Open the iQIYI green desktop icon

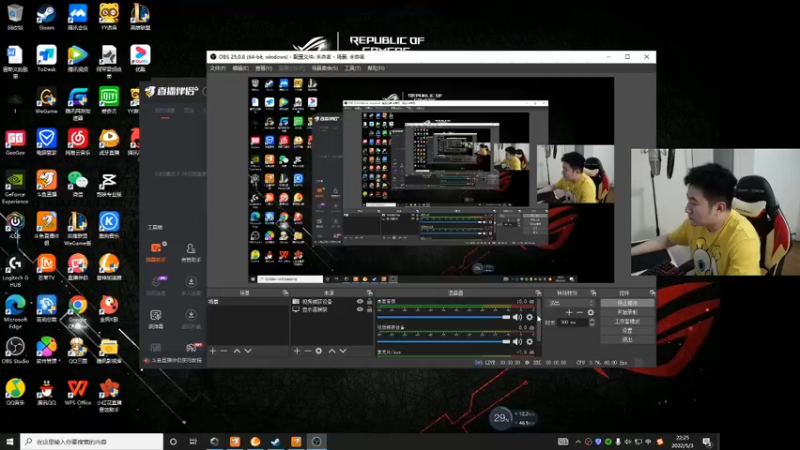click(x=109, y=101)
